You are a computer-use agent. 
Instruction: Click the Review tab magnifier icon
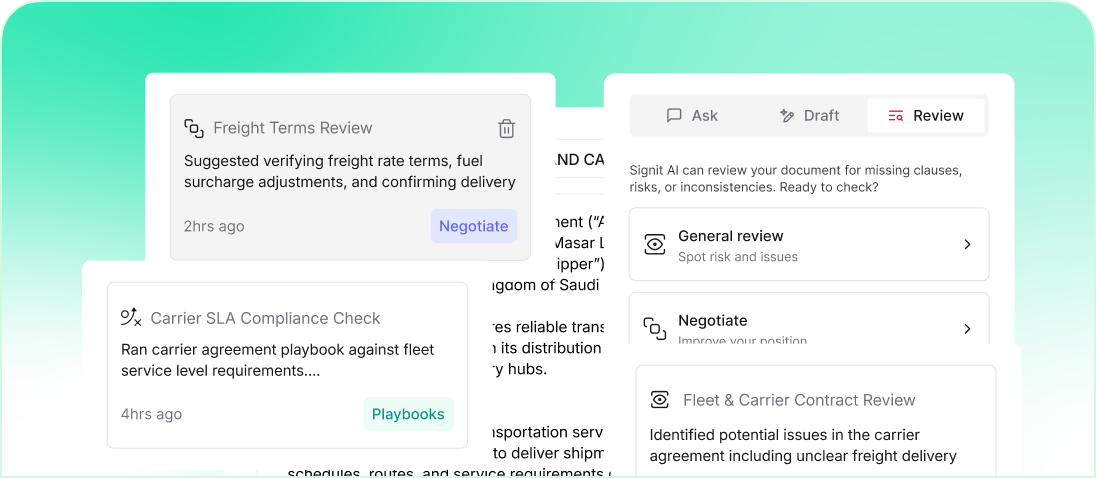click(896, 116)
